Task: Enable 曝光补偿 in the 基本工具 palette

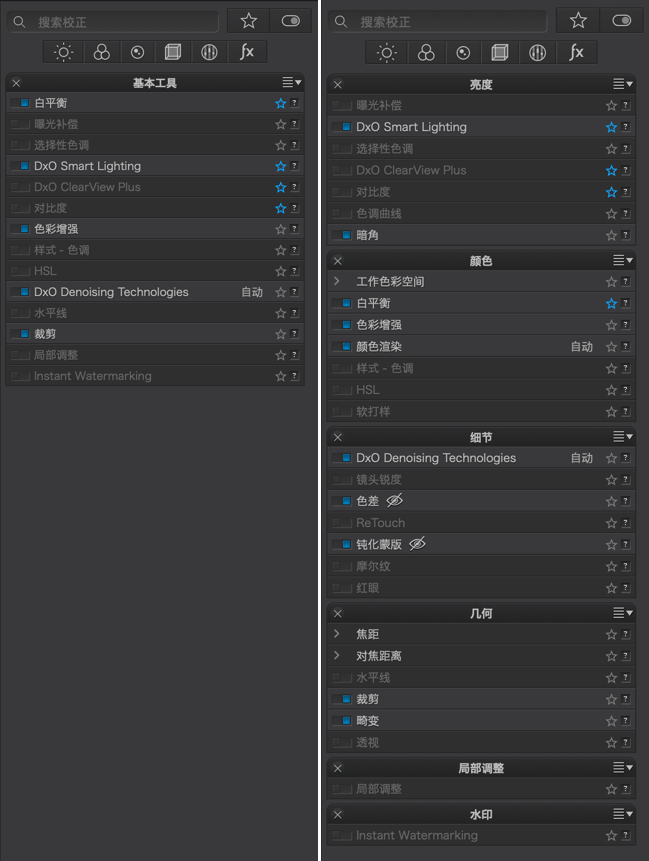Action: coord(20,124)
